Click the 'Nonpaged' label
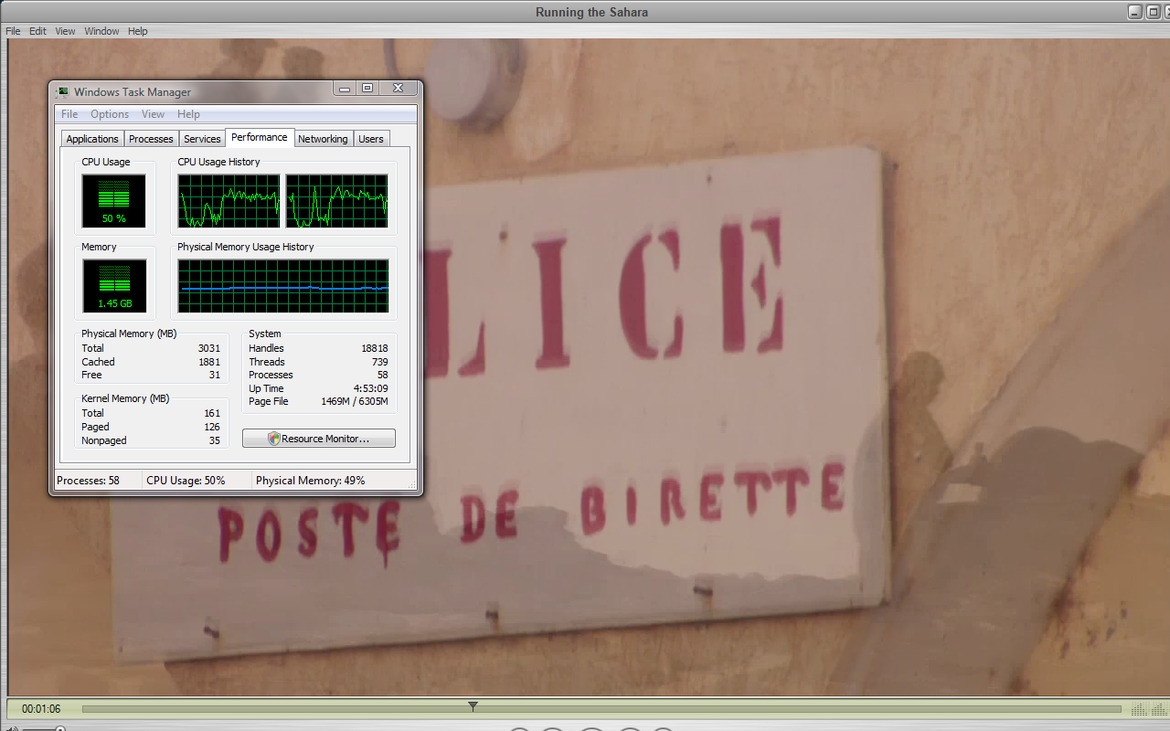1170x731 pixels. coord(104,440)
